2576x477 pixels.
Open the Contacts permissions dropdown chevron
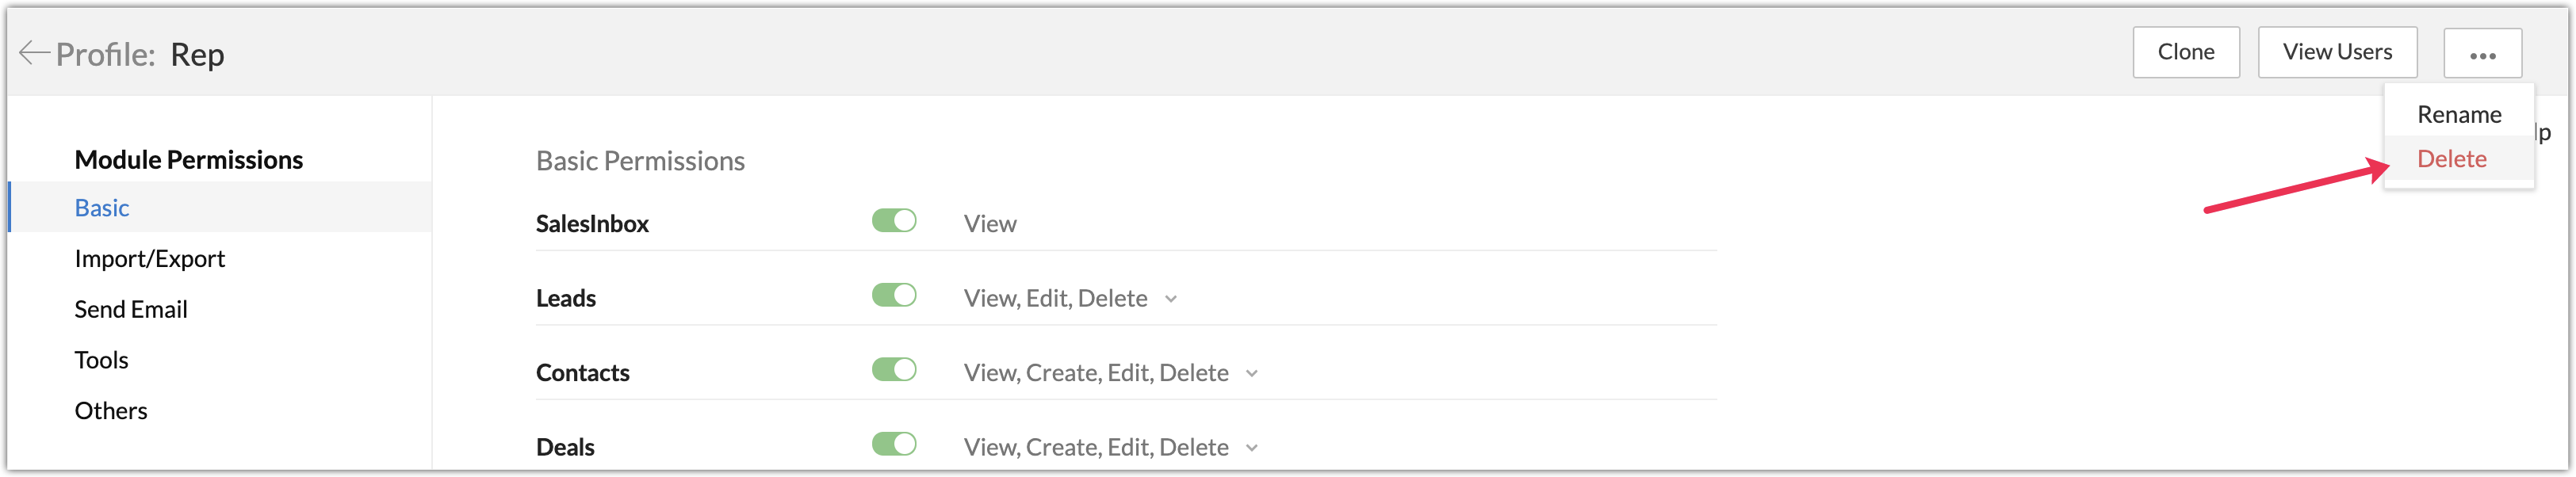click(1252, 374)
